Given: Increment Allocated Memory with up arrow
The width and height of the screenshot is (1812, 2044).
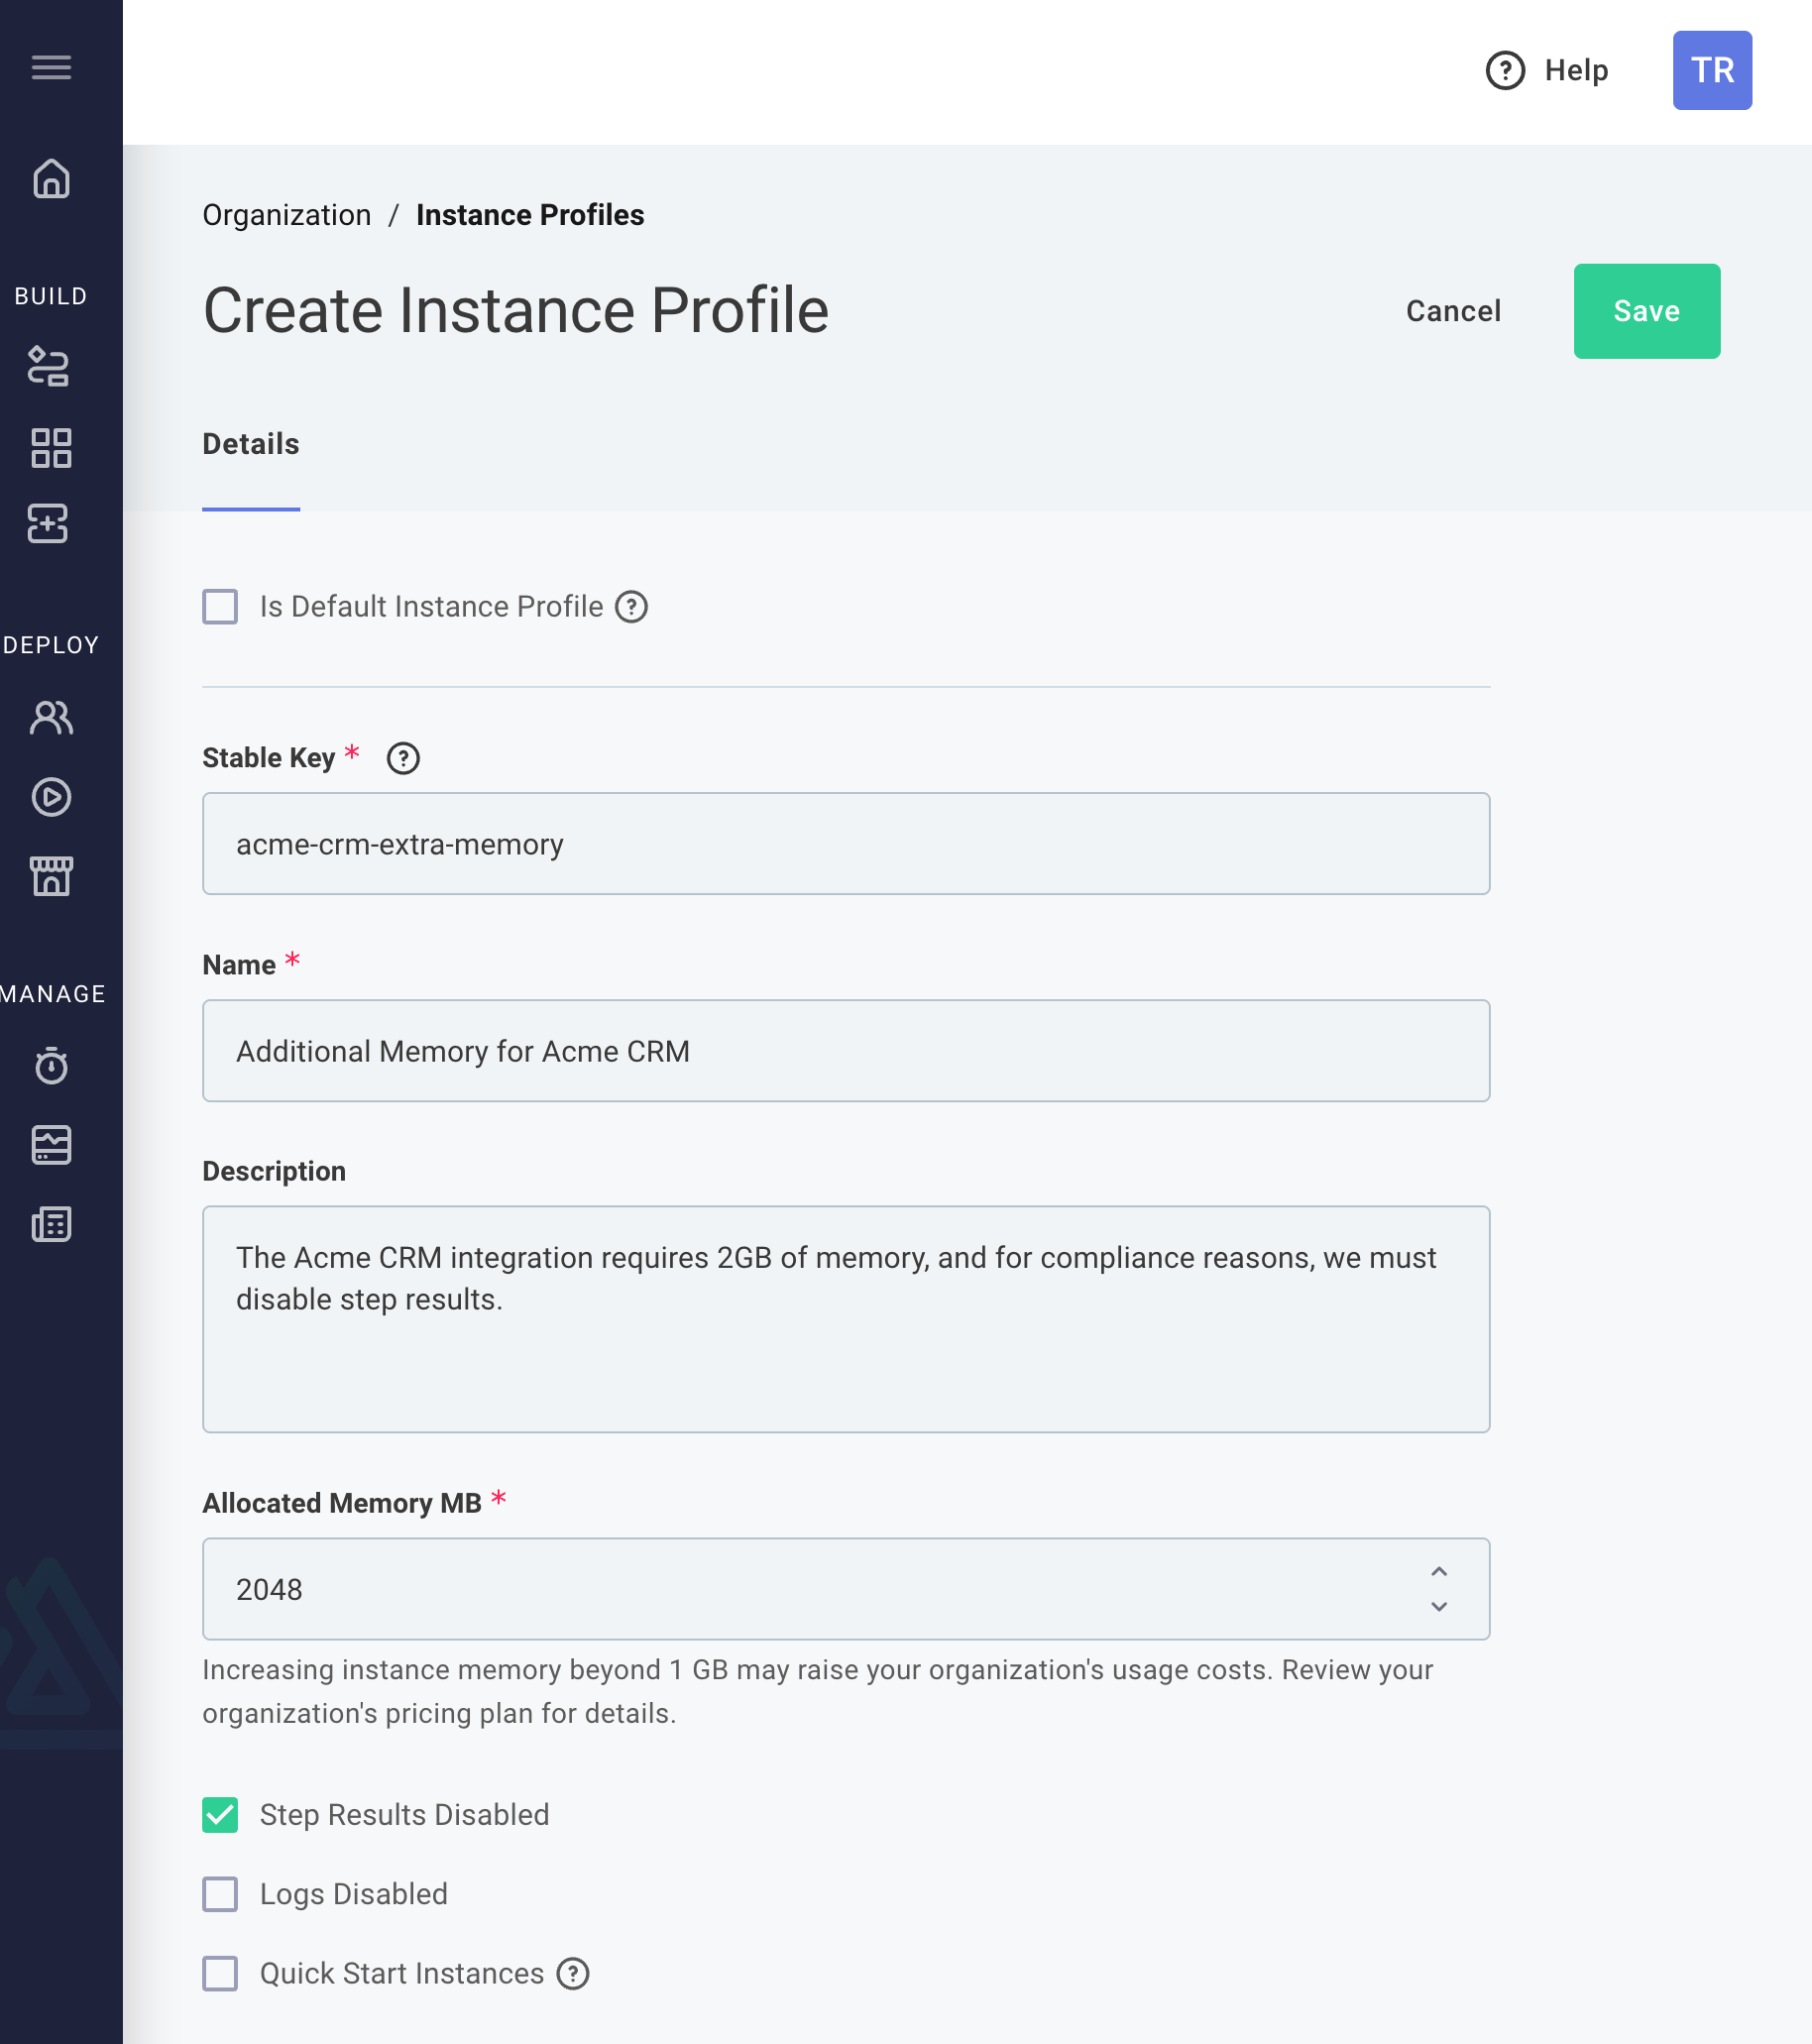Looking at the screenshot, I should [1440, 1571].
